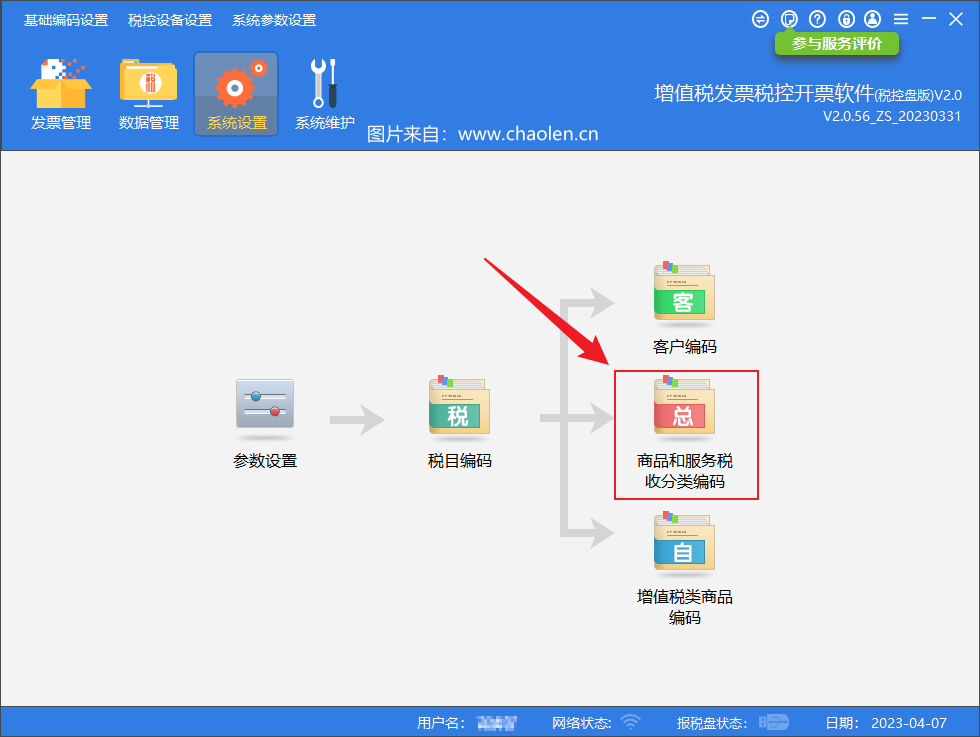This screenshot has height=737, width=980.
Task: Open 税控设备设置 menu
Action: (170, 20)
